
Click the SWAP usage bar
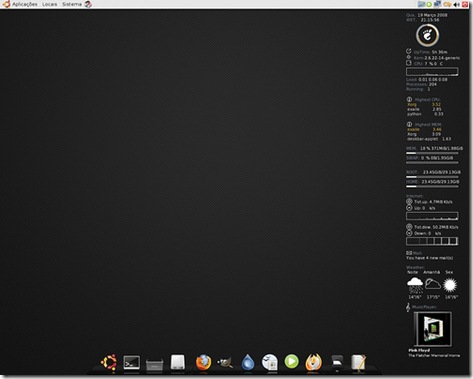pos(432,163)
